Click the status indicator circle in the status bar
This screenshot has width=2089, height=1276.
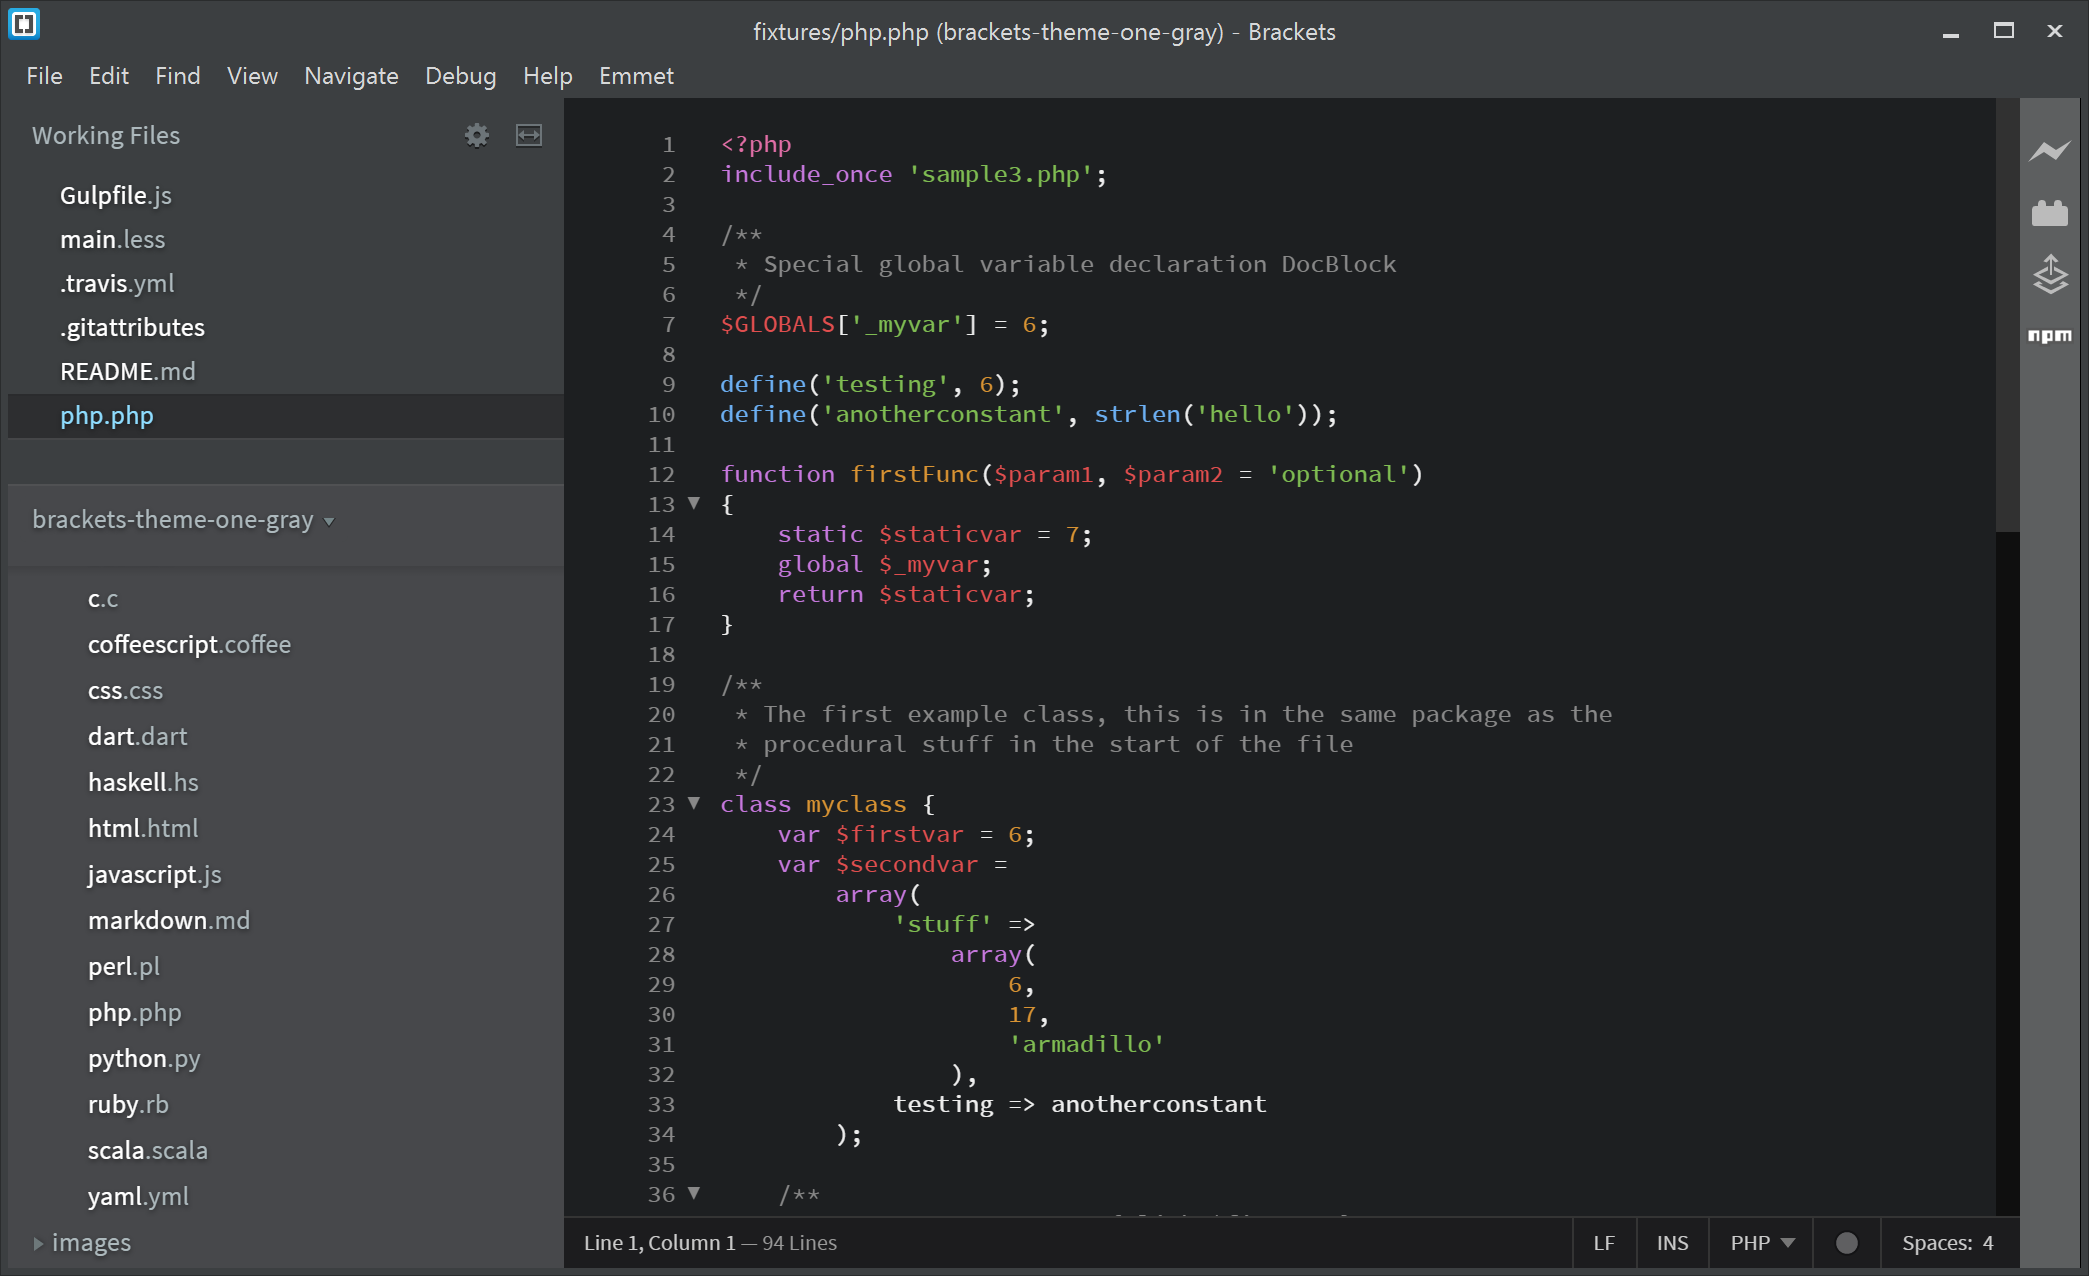1845,1243
